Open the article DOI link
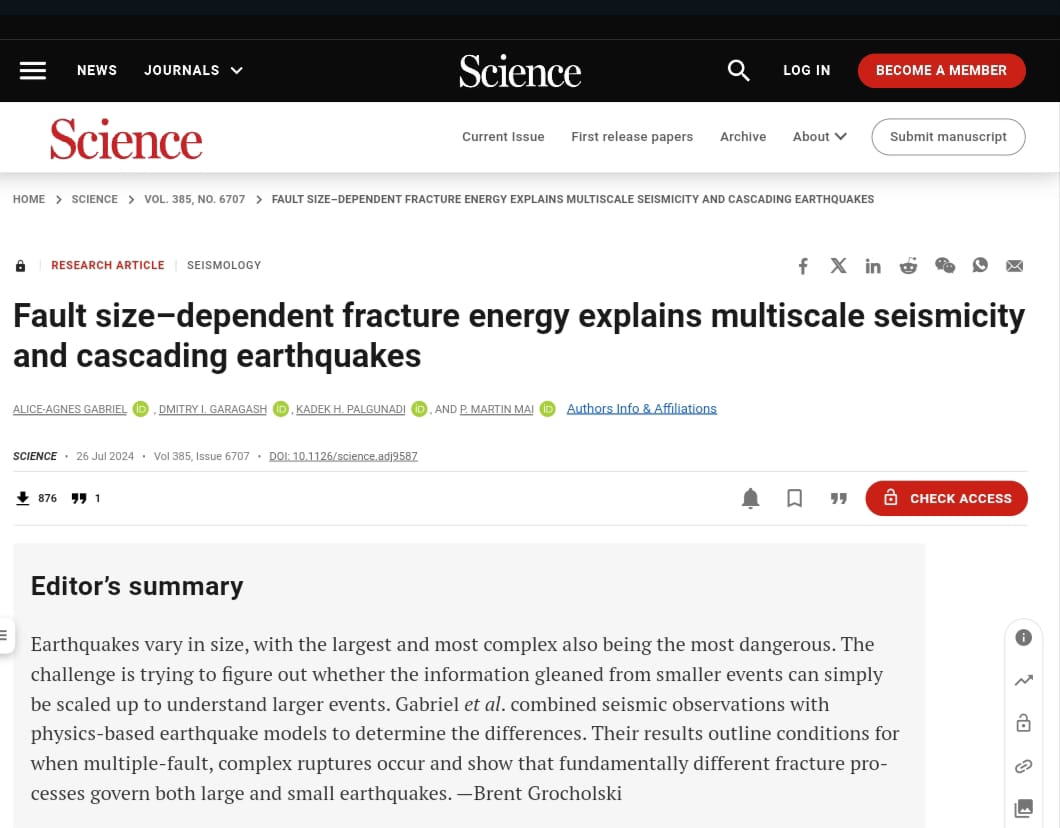The height and width of the screenshot is (828, 1060). tap(343, 456)
